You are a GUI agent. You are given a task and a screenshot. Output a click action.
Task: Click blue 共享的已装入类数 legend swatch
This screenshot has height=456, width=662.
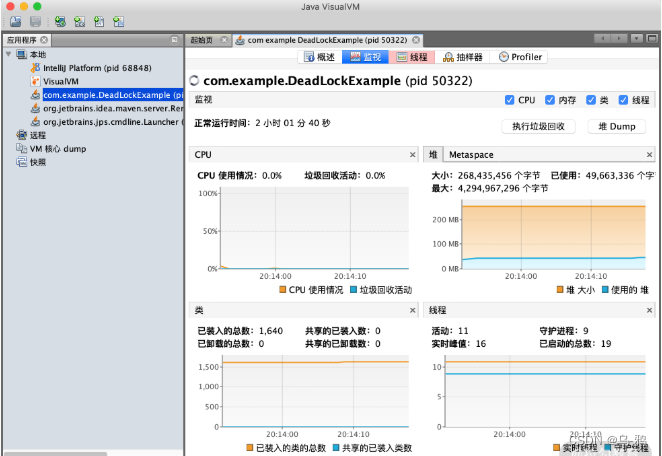(x=336, y=447)
